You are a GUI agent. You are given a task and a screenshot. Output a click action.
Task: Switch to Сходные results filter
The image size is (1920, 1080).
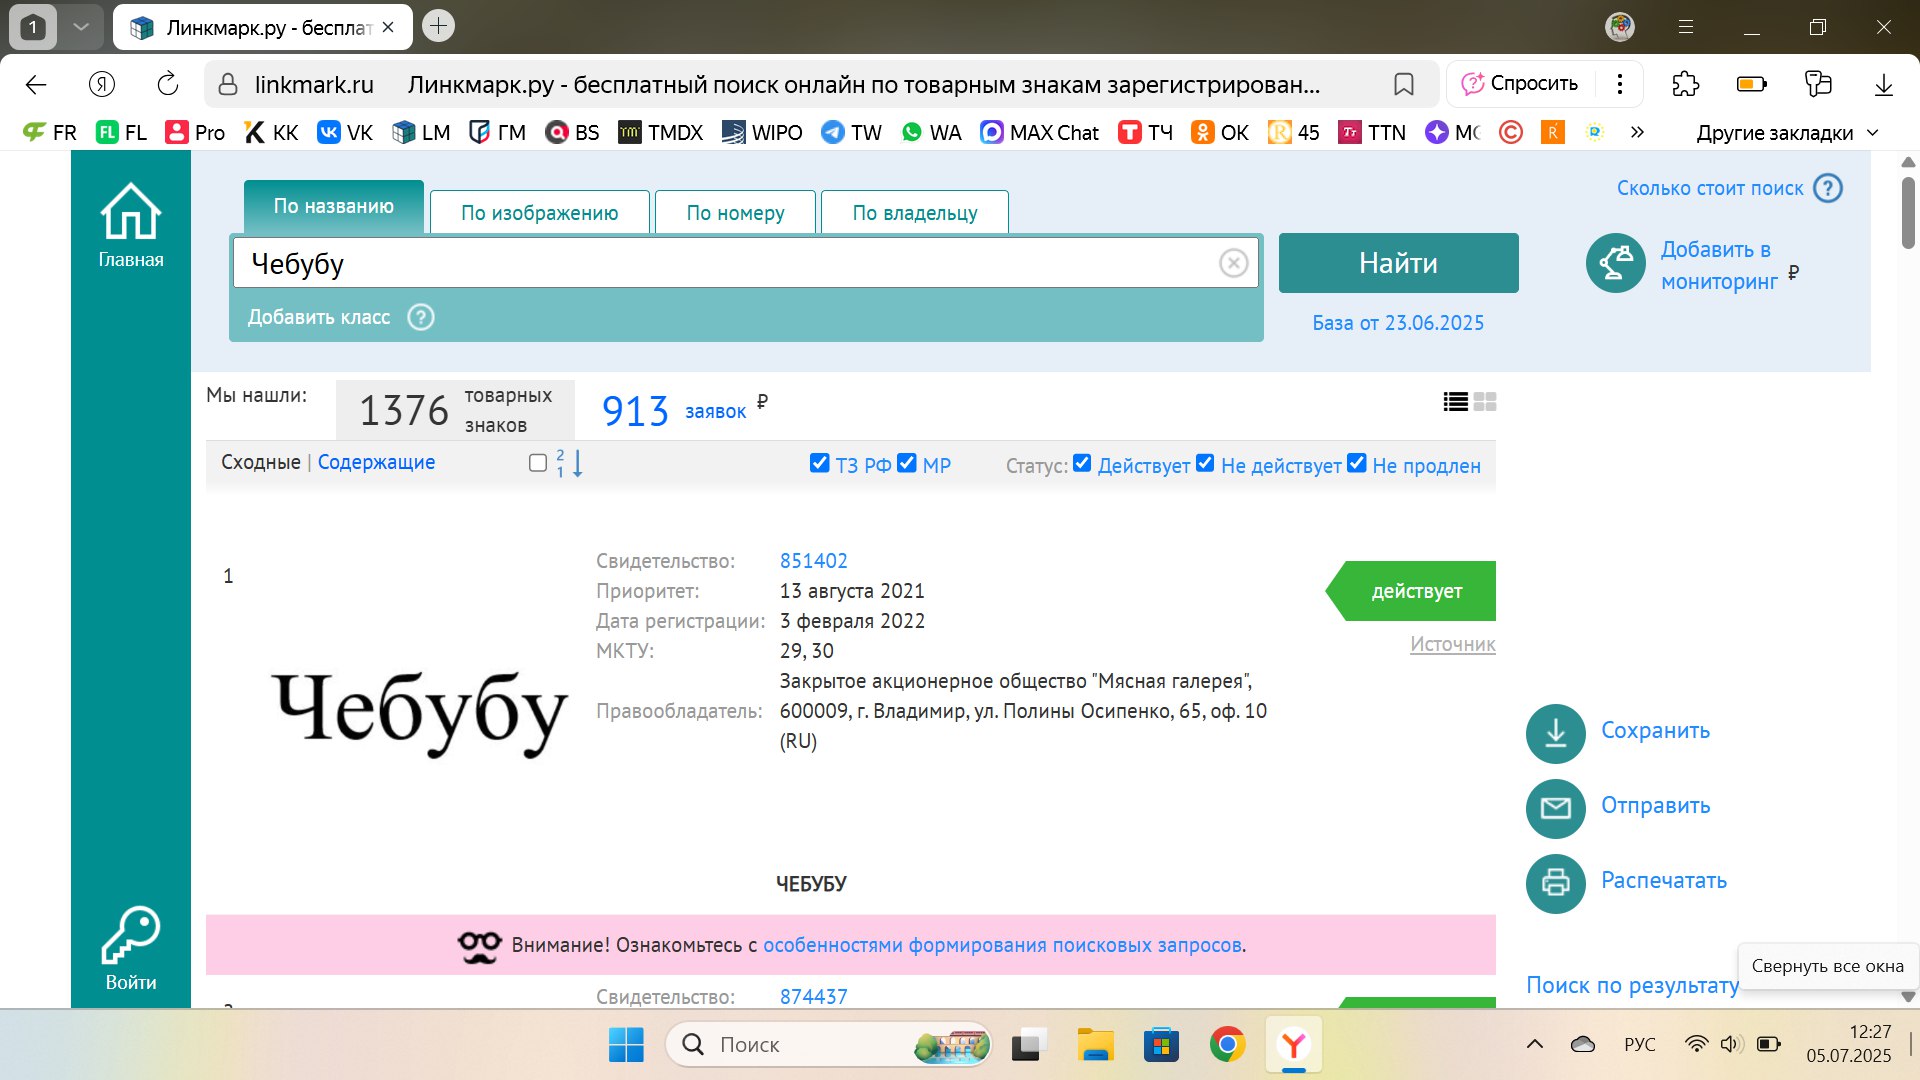(261, 462)
